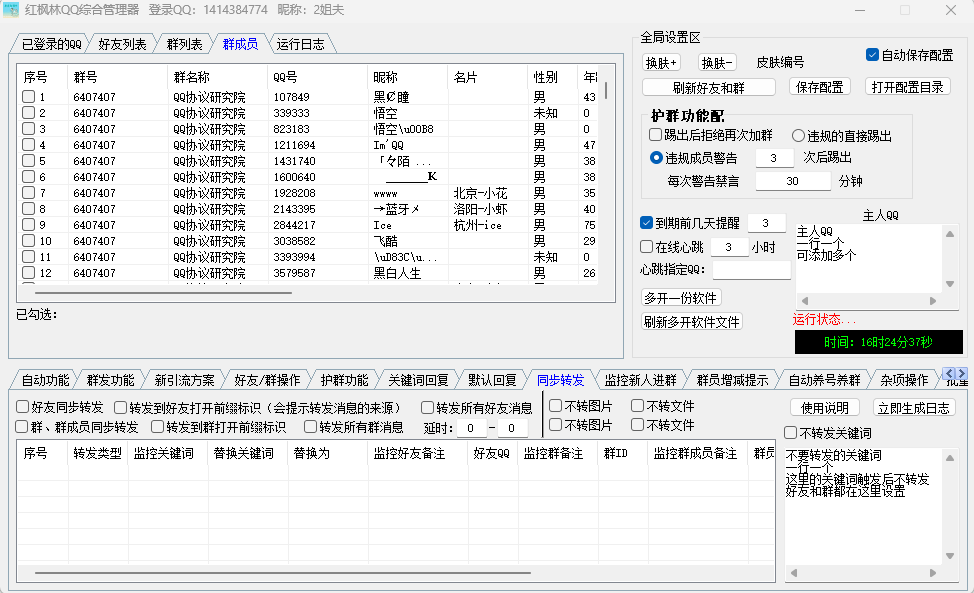The height and width of the screenshot is (593, 974).
Task: Click member list horizontal scrollbar
Action: click(x=160, y=293)
